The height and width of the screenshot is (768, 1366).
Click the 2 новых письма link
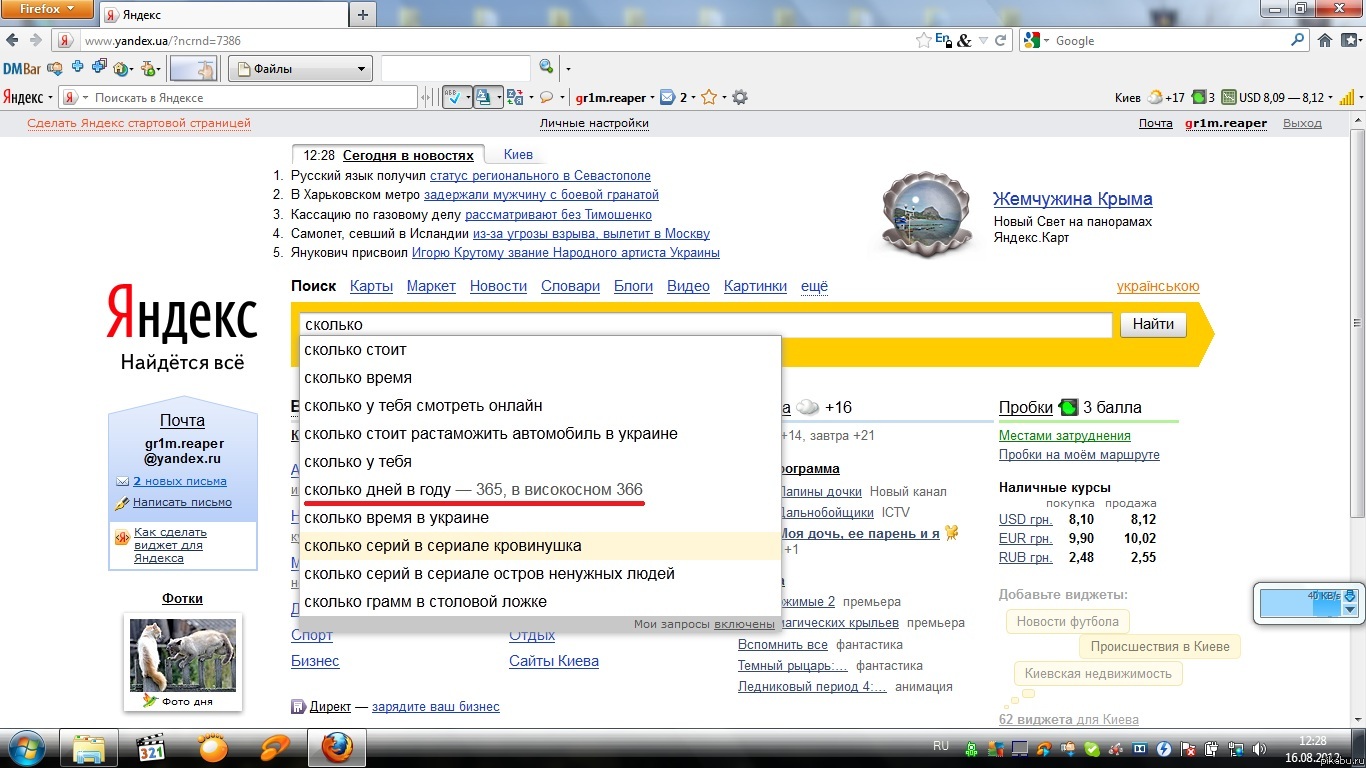180,481
